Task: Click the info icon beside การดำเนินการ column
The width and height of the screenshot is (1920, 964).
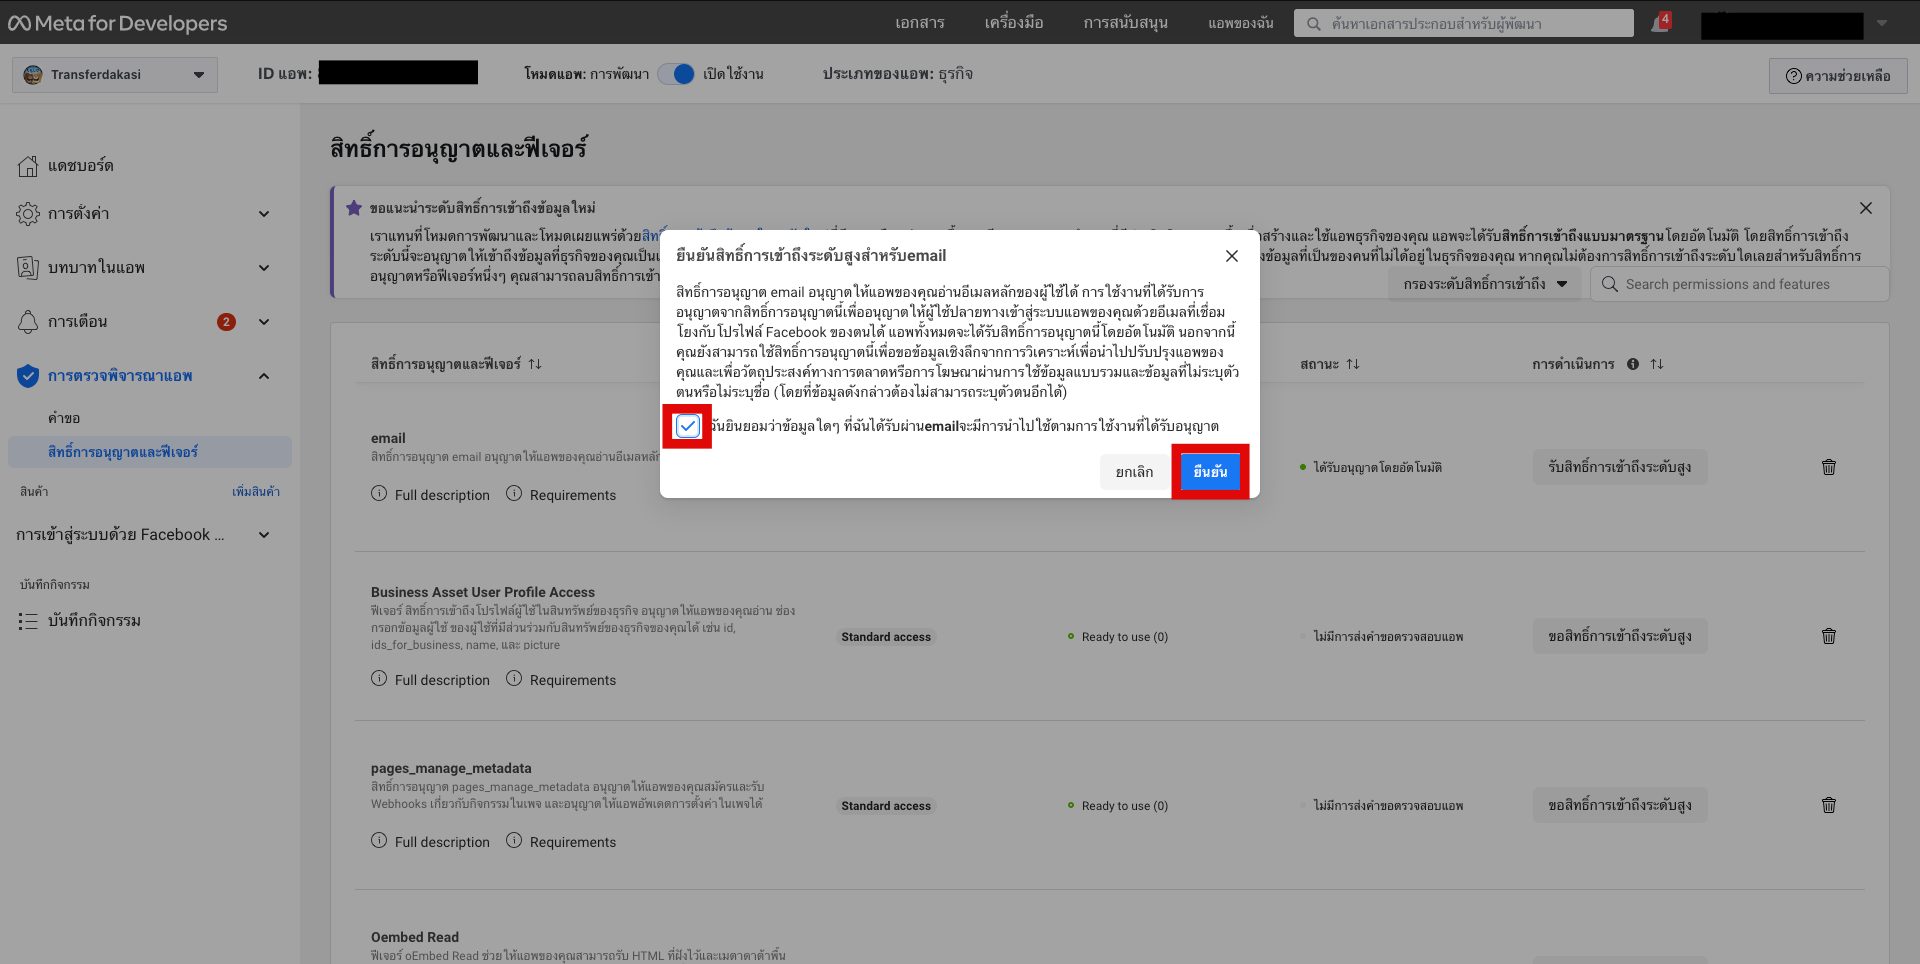Action: (x=1634, y=364)
